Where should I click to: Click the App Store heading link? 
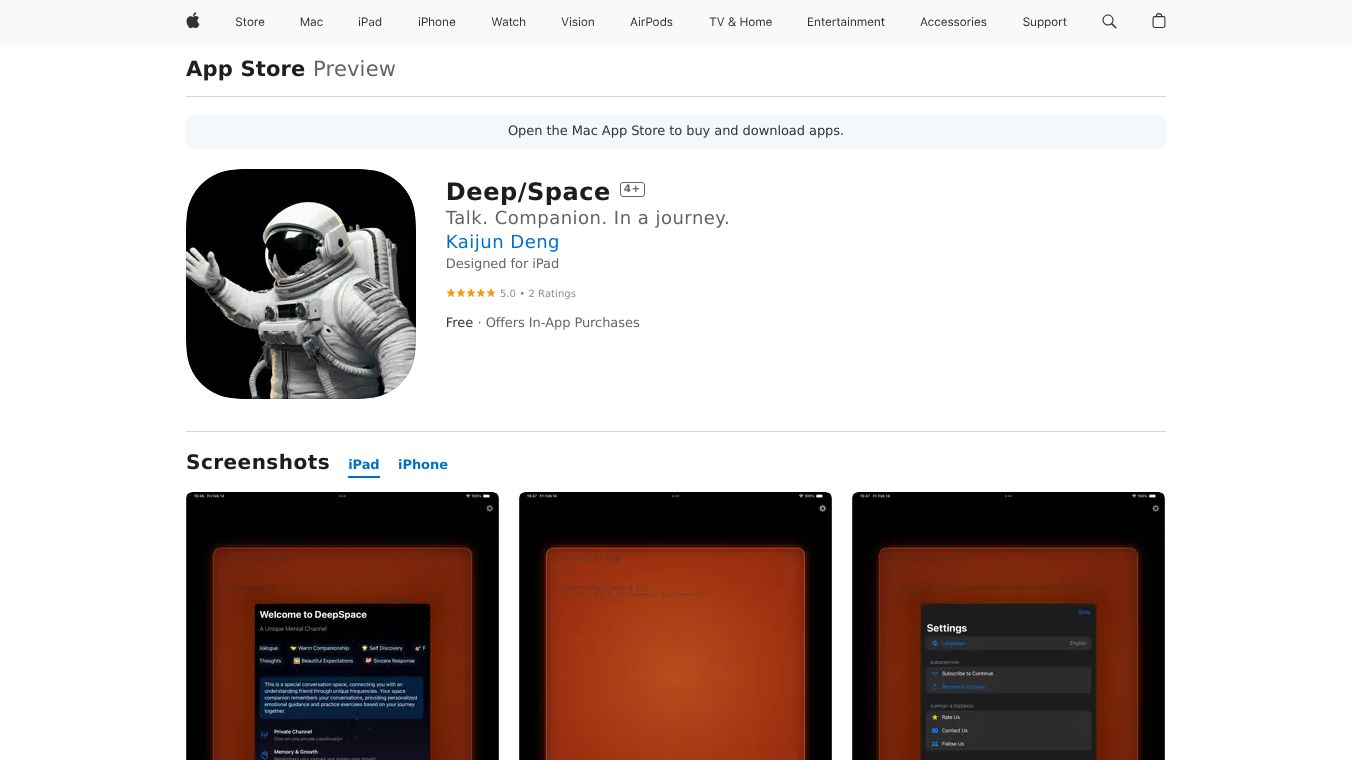tap(246, 69)
